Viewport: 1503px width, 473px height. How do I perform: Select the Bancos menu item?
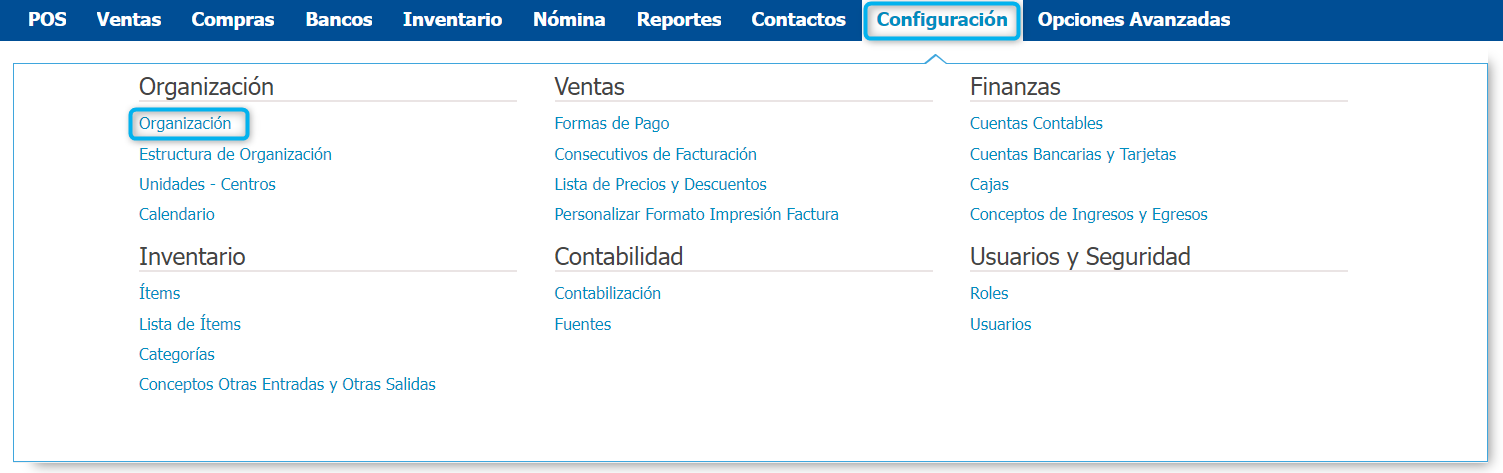[339, 19]
